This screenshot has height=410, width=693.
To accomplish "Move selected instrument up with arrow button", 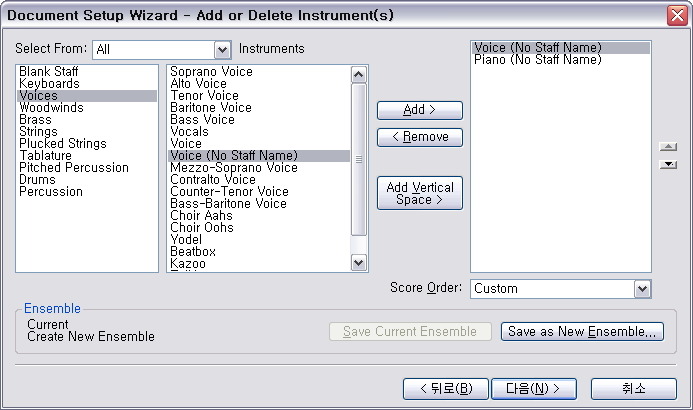I will pos(669,147).
